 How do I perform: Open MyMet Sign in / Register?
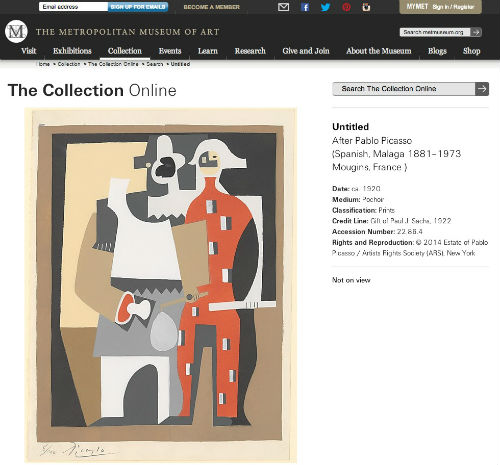pos(440,7)
